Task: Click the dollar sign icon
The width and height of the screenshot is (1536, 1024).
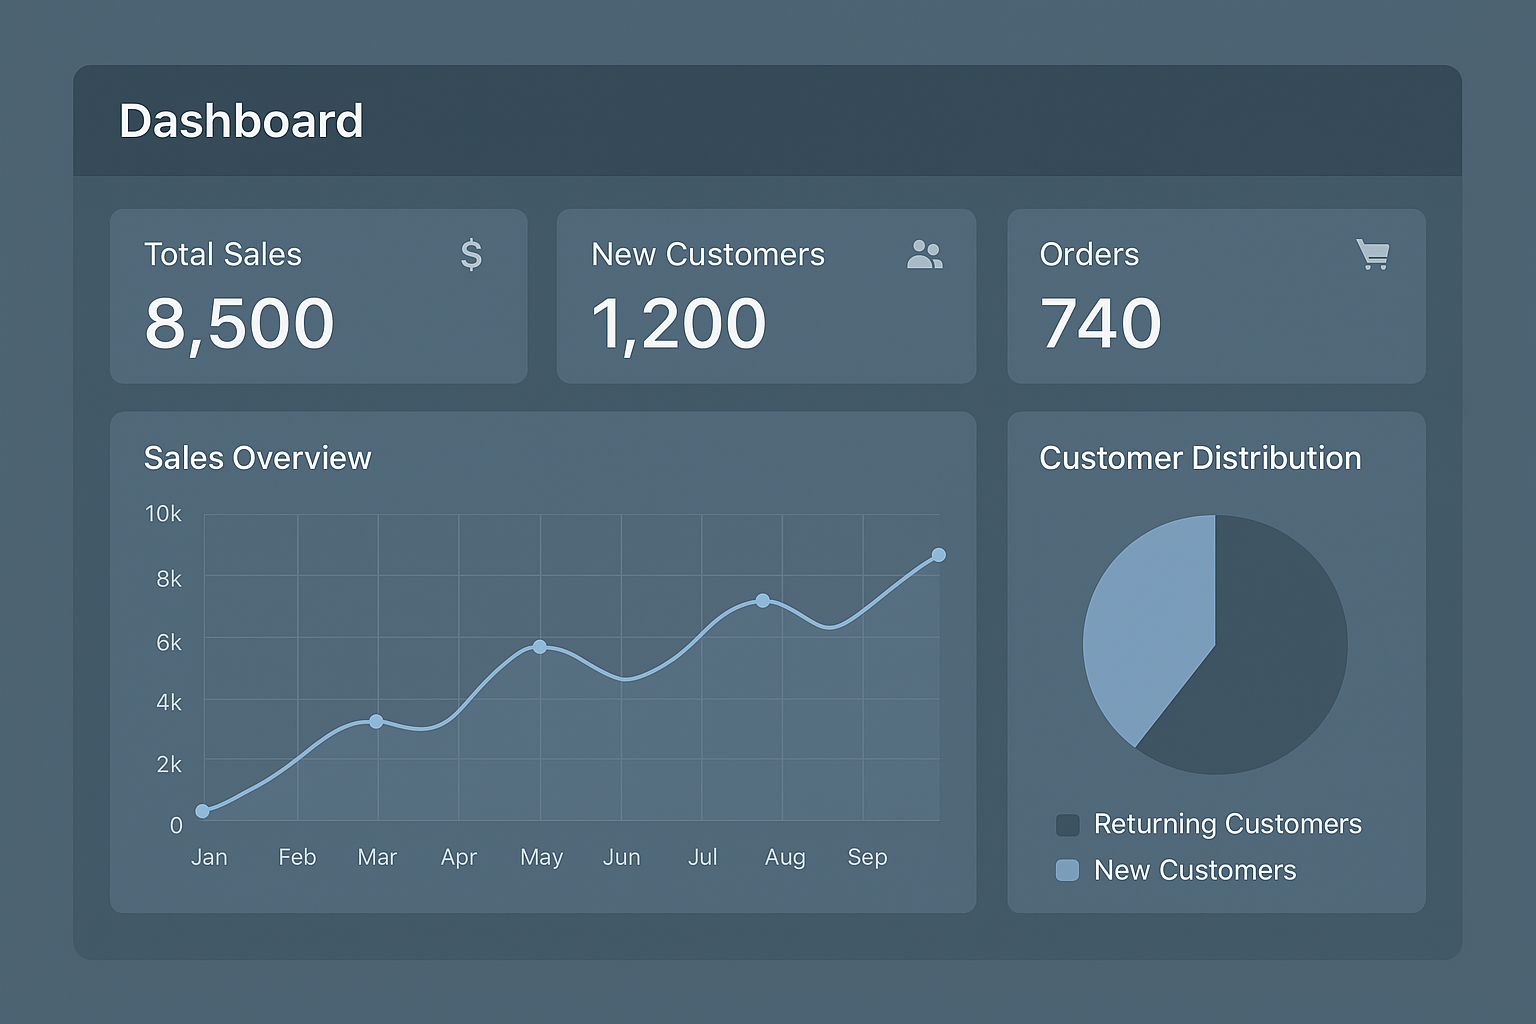Action: [471, 255]
